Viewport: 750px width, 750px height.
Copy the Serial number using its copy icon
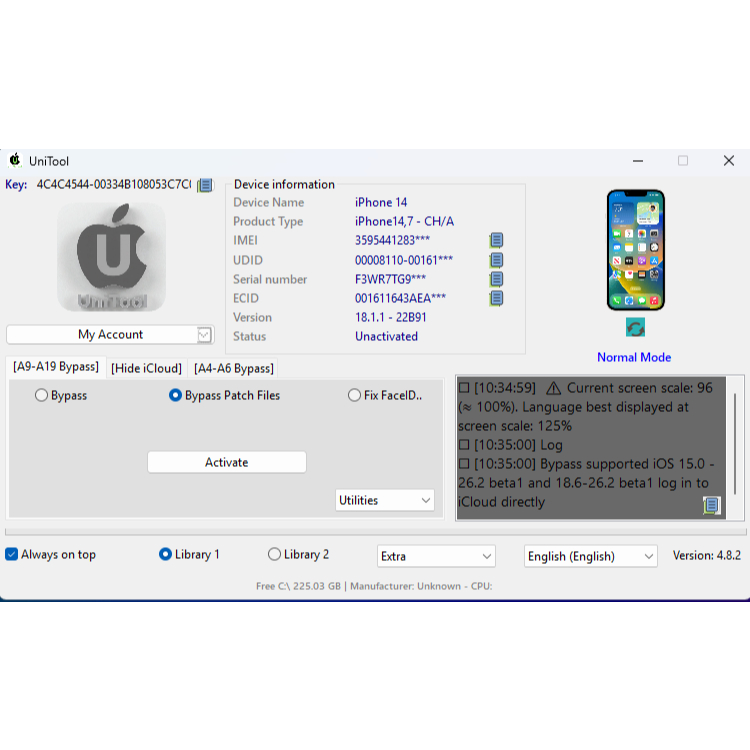point(496,279)
